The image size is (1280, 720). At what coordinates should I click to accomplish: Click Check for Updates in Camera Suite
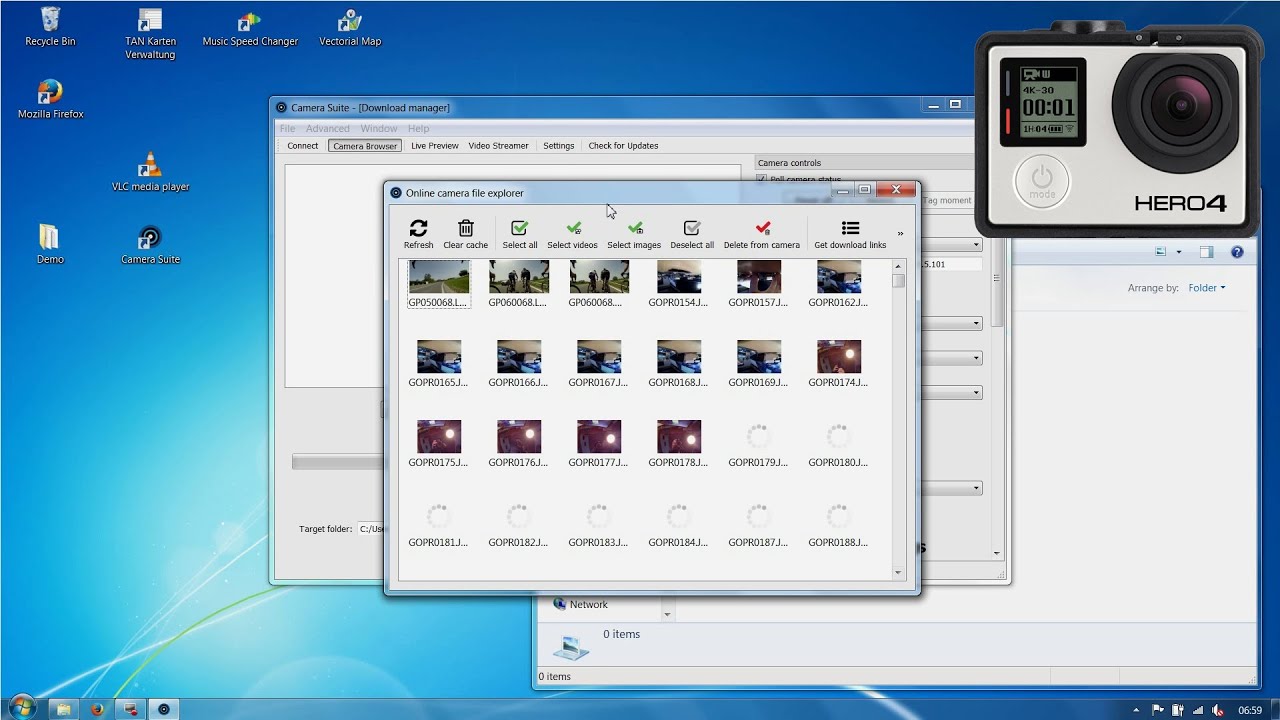(x=623, y=146)
